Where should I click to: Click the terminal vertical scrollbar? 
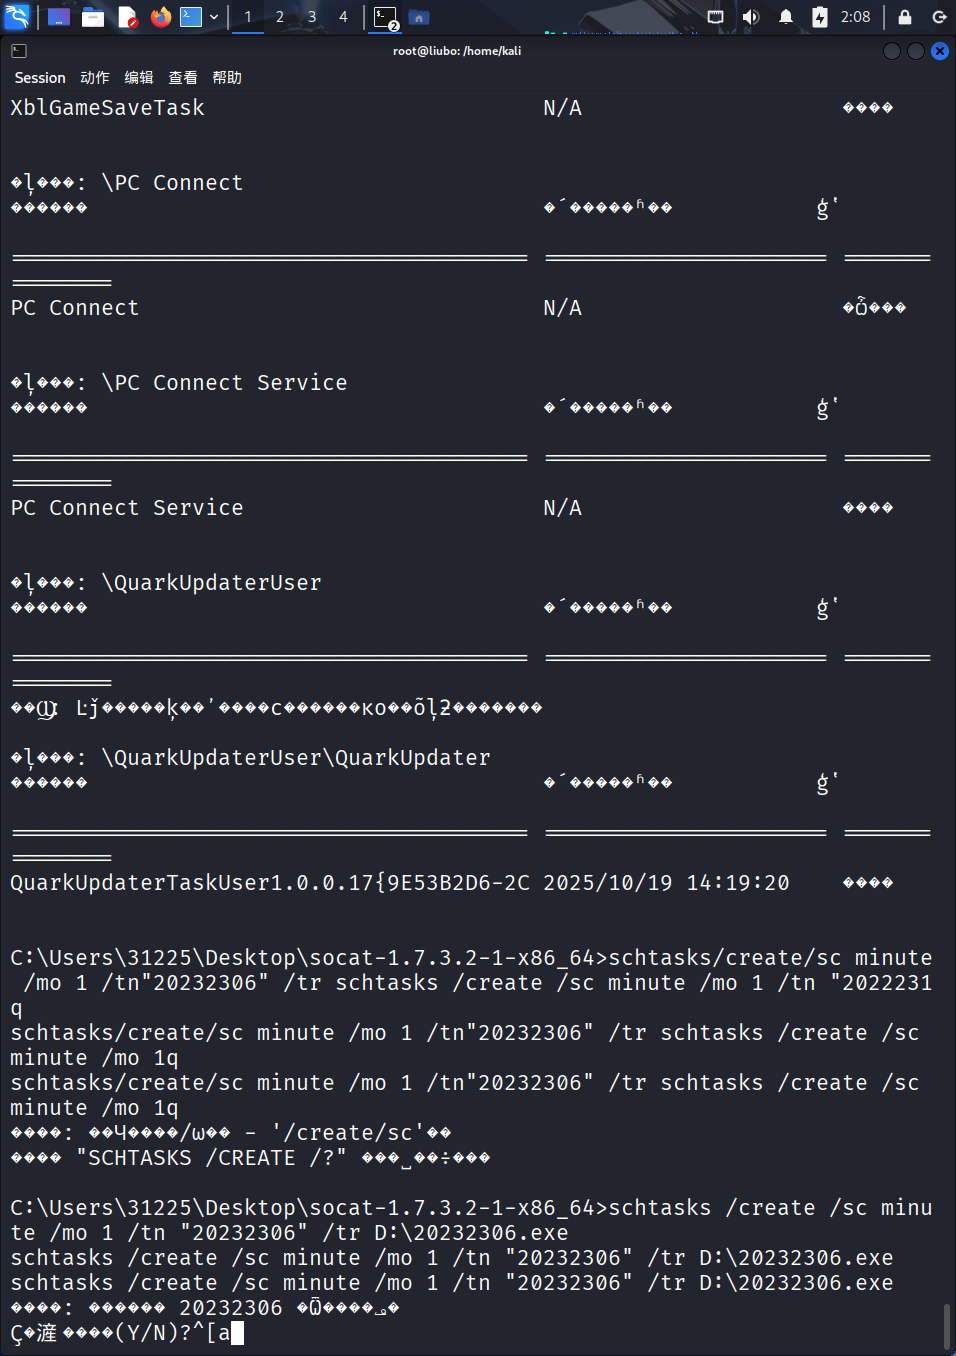pos(947,1325)
